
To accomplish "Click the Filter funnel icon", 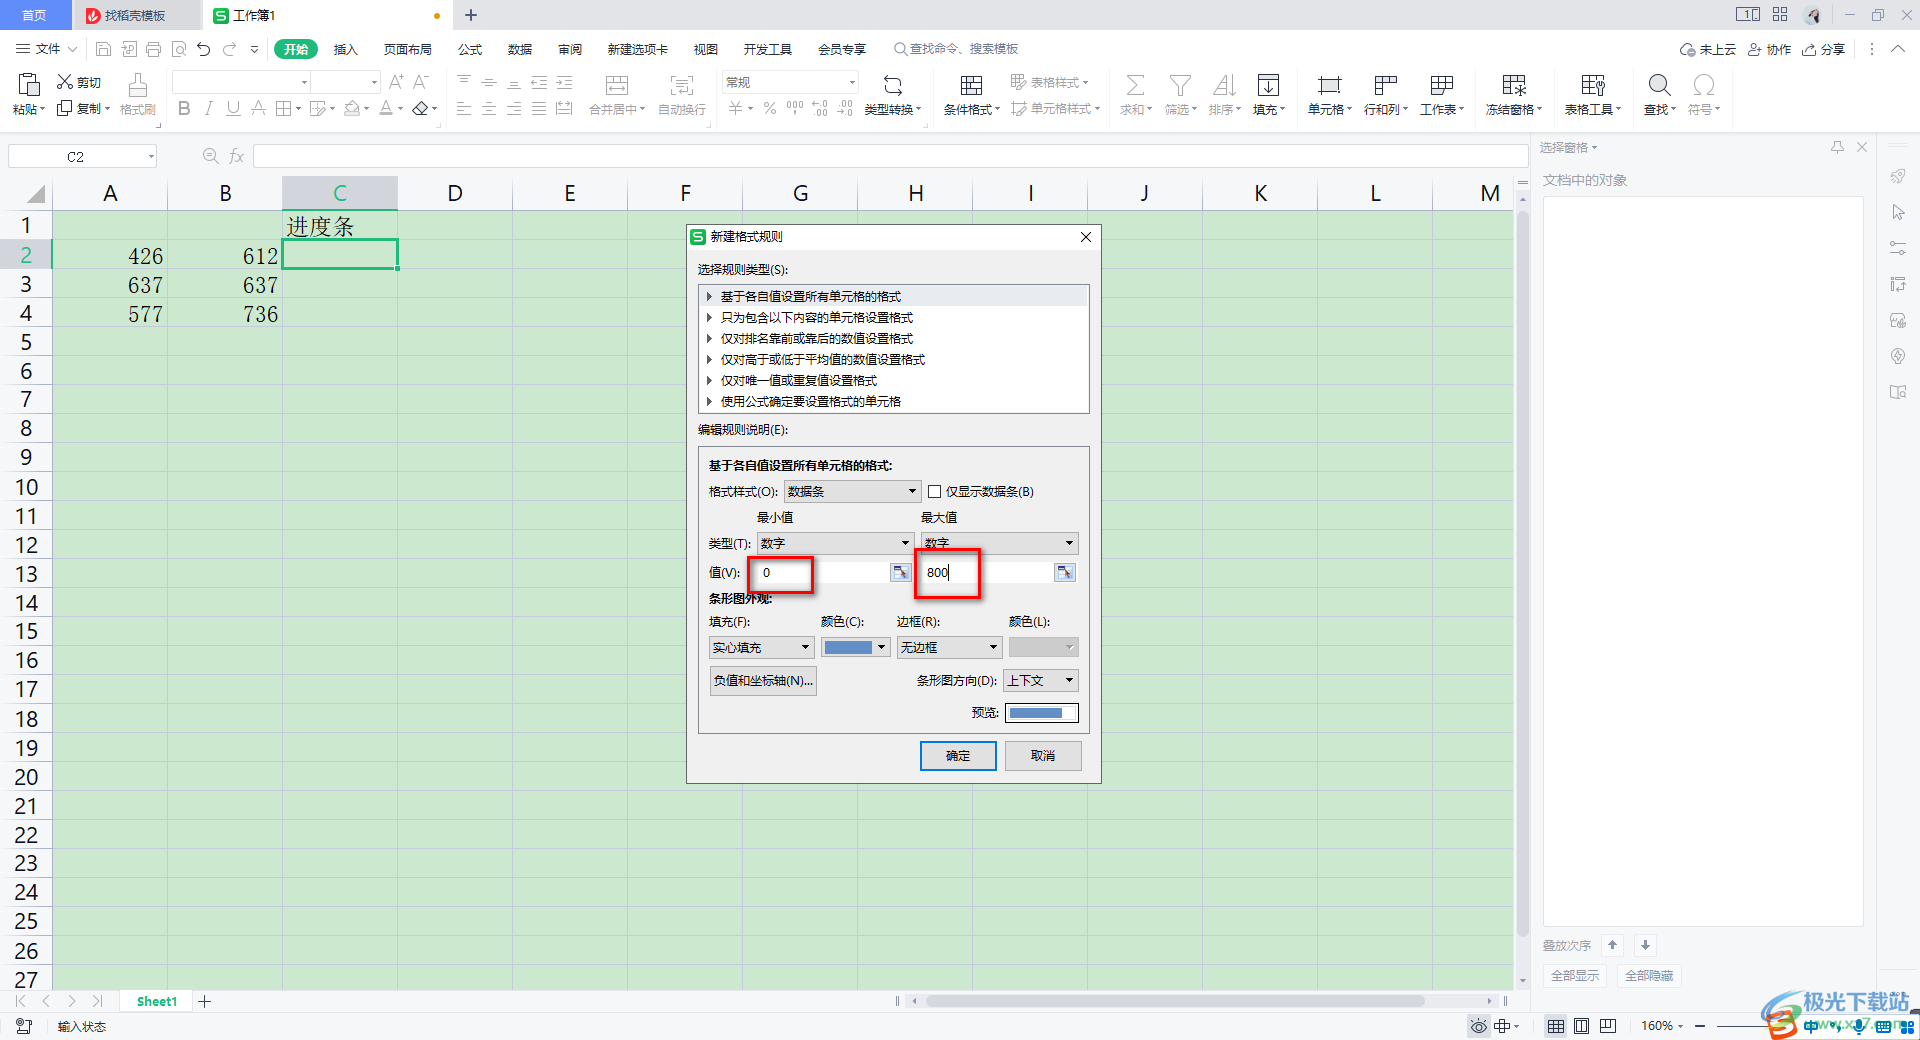I will click(1180, 85).
